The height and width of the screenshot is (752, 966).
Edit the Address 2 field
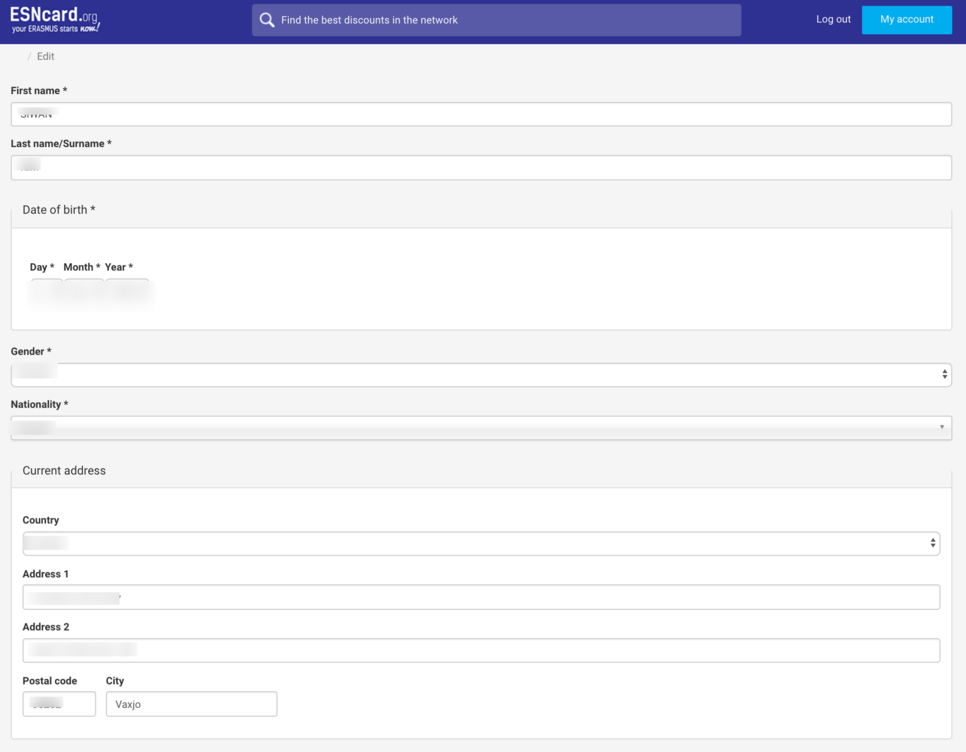pyautogui.click(x=481, y=650)
